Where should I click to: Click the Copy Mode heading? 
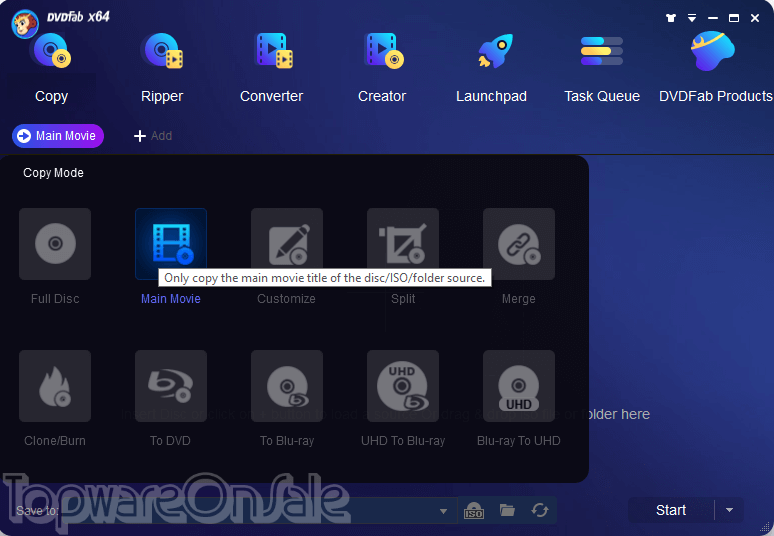[53, 173]
